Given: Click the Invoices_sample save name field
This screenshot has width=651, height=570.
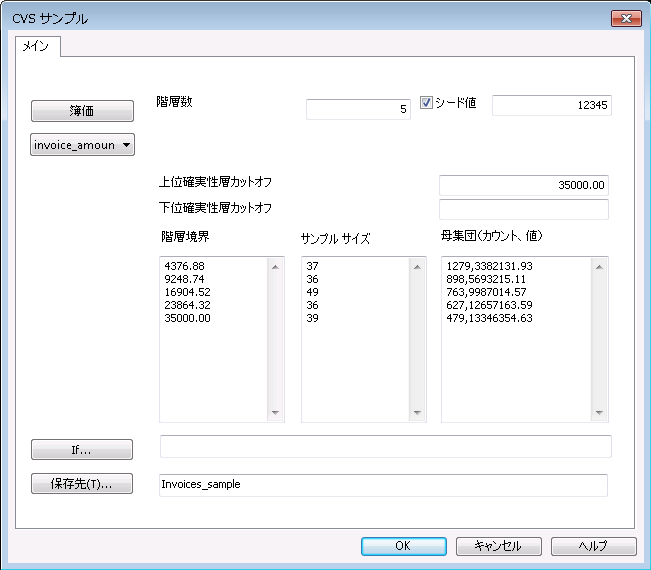Looking at the screenshot, I should coord(383,484).
